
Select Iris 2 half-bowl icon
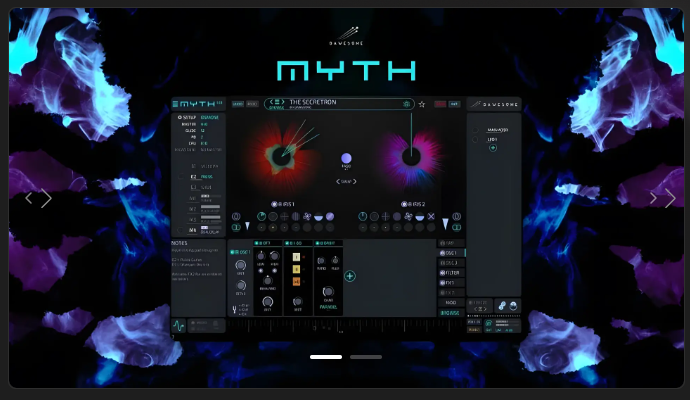point(420,216)
